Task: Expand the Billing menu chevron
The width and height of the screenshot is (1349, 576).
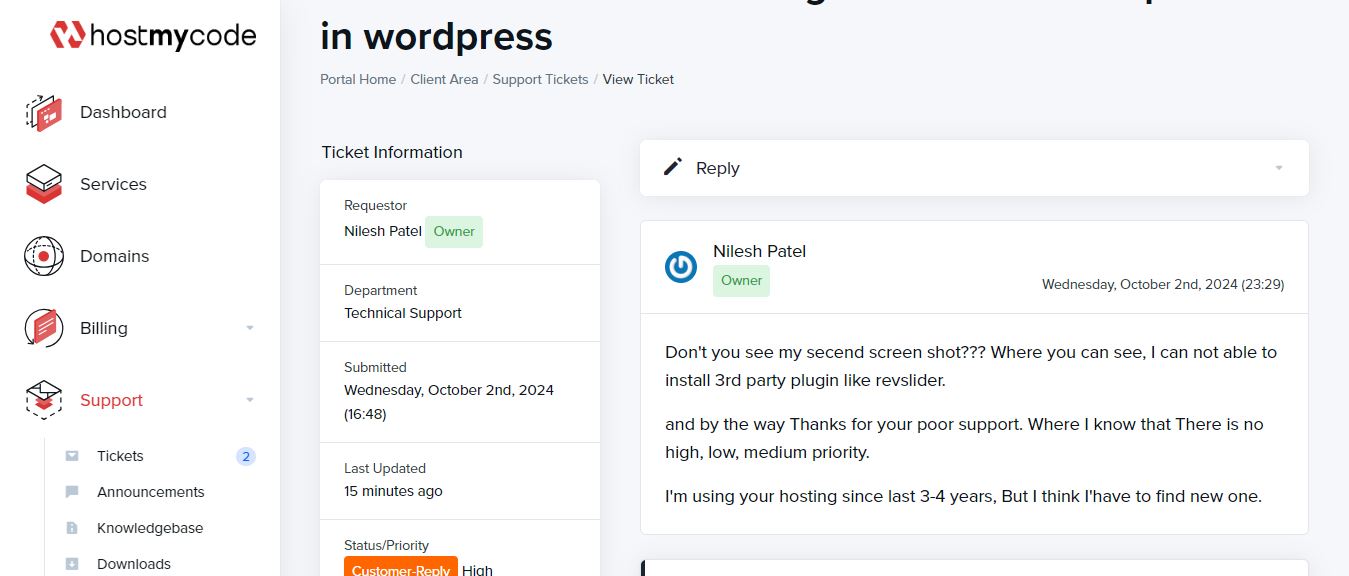Action: 249,328
